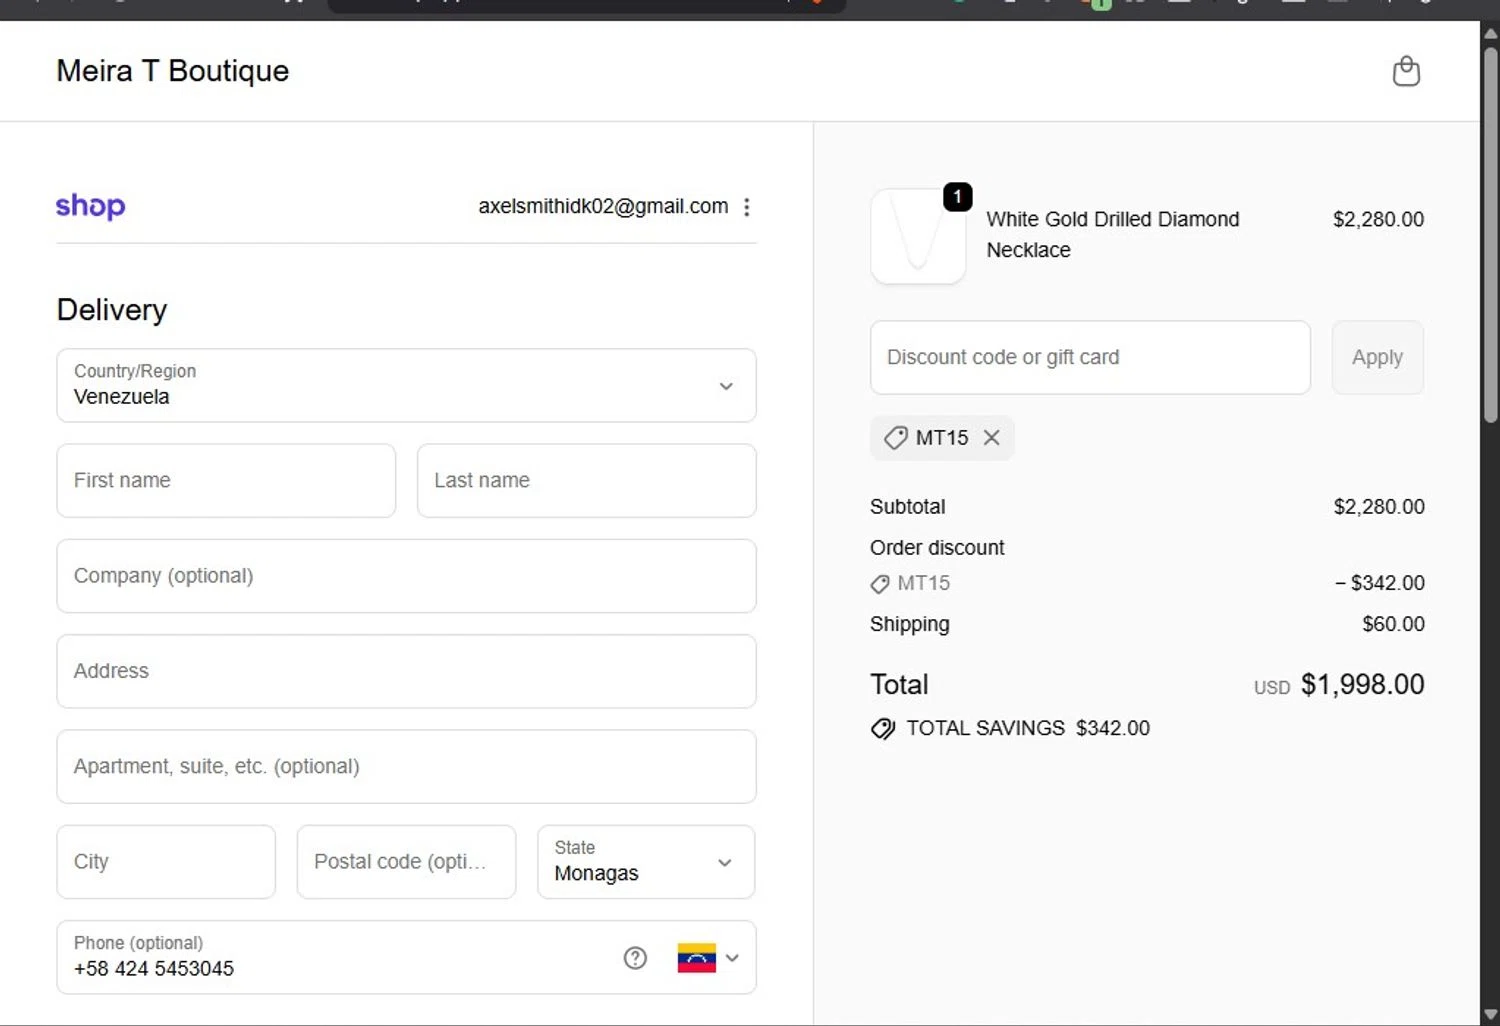Open the Meira T Boutique store link

point(173,71)
